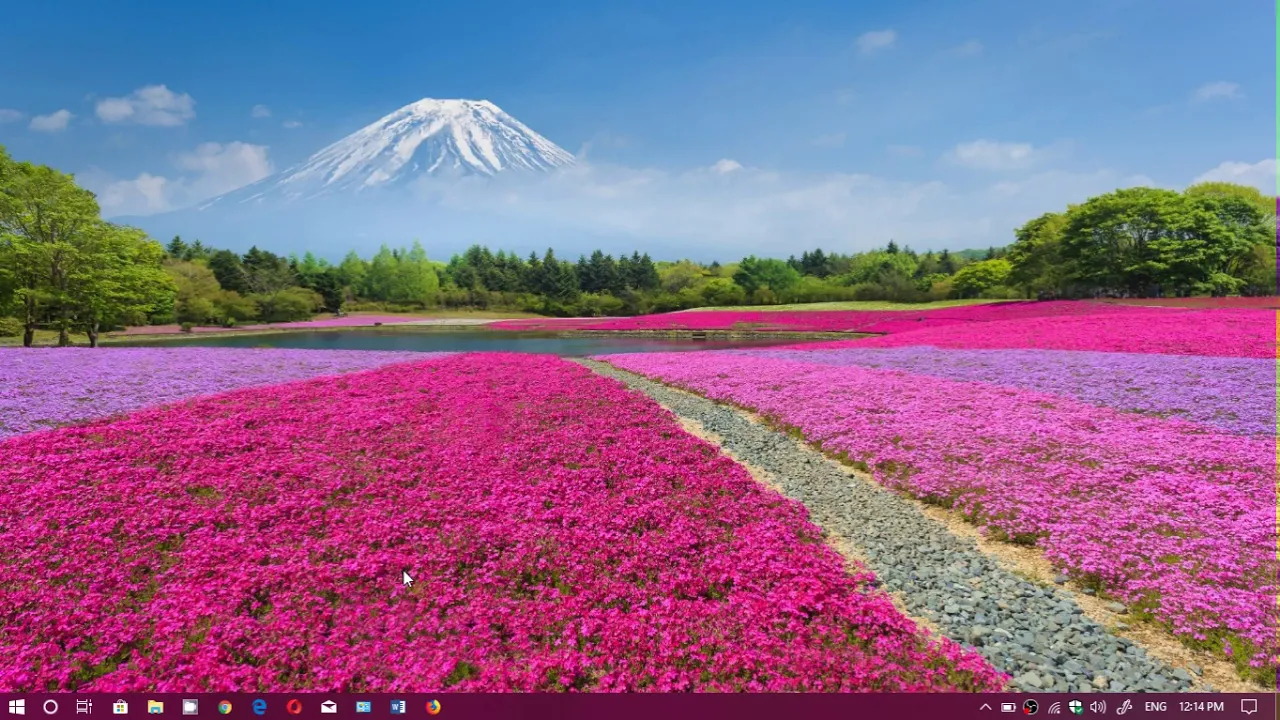
Task: Open the volume speaker control
Action: pyautogui.click(x=1098, y=707)
